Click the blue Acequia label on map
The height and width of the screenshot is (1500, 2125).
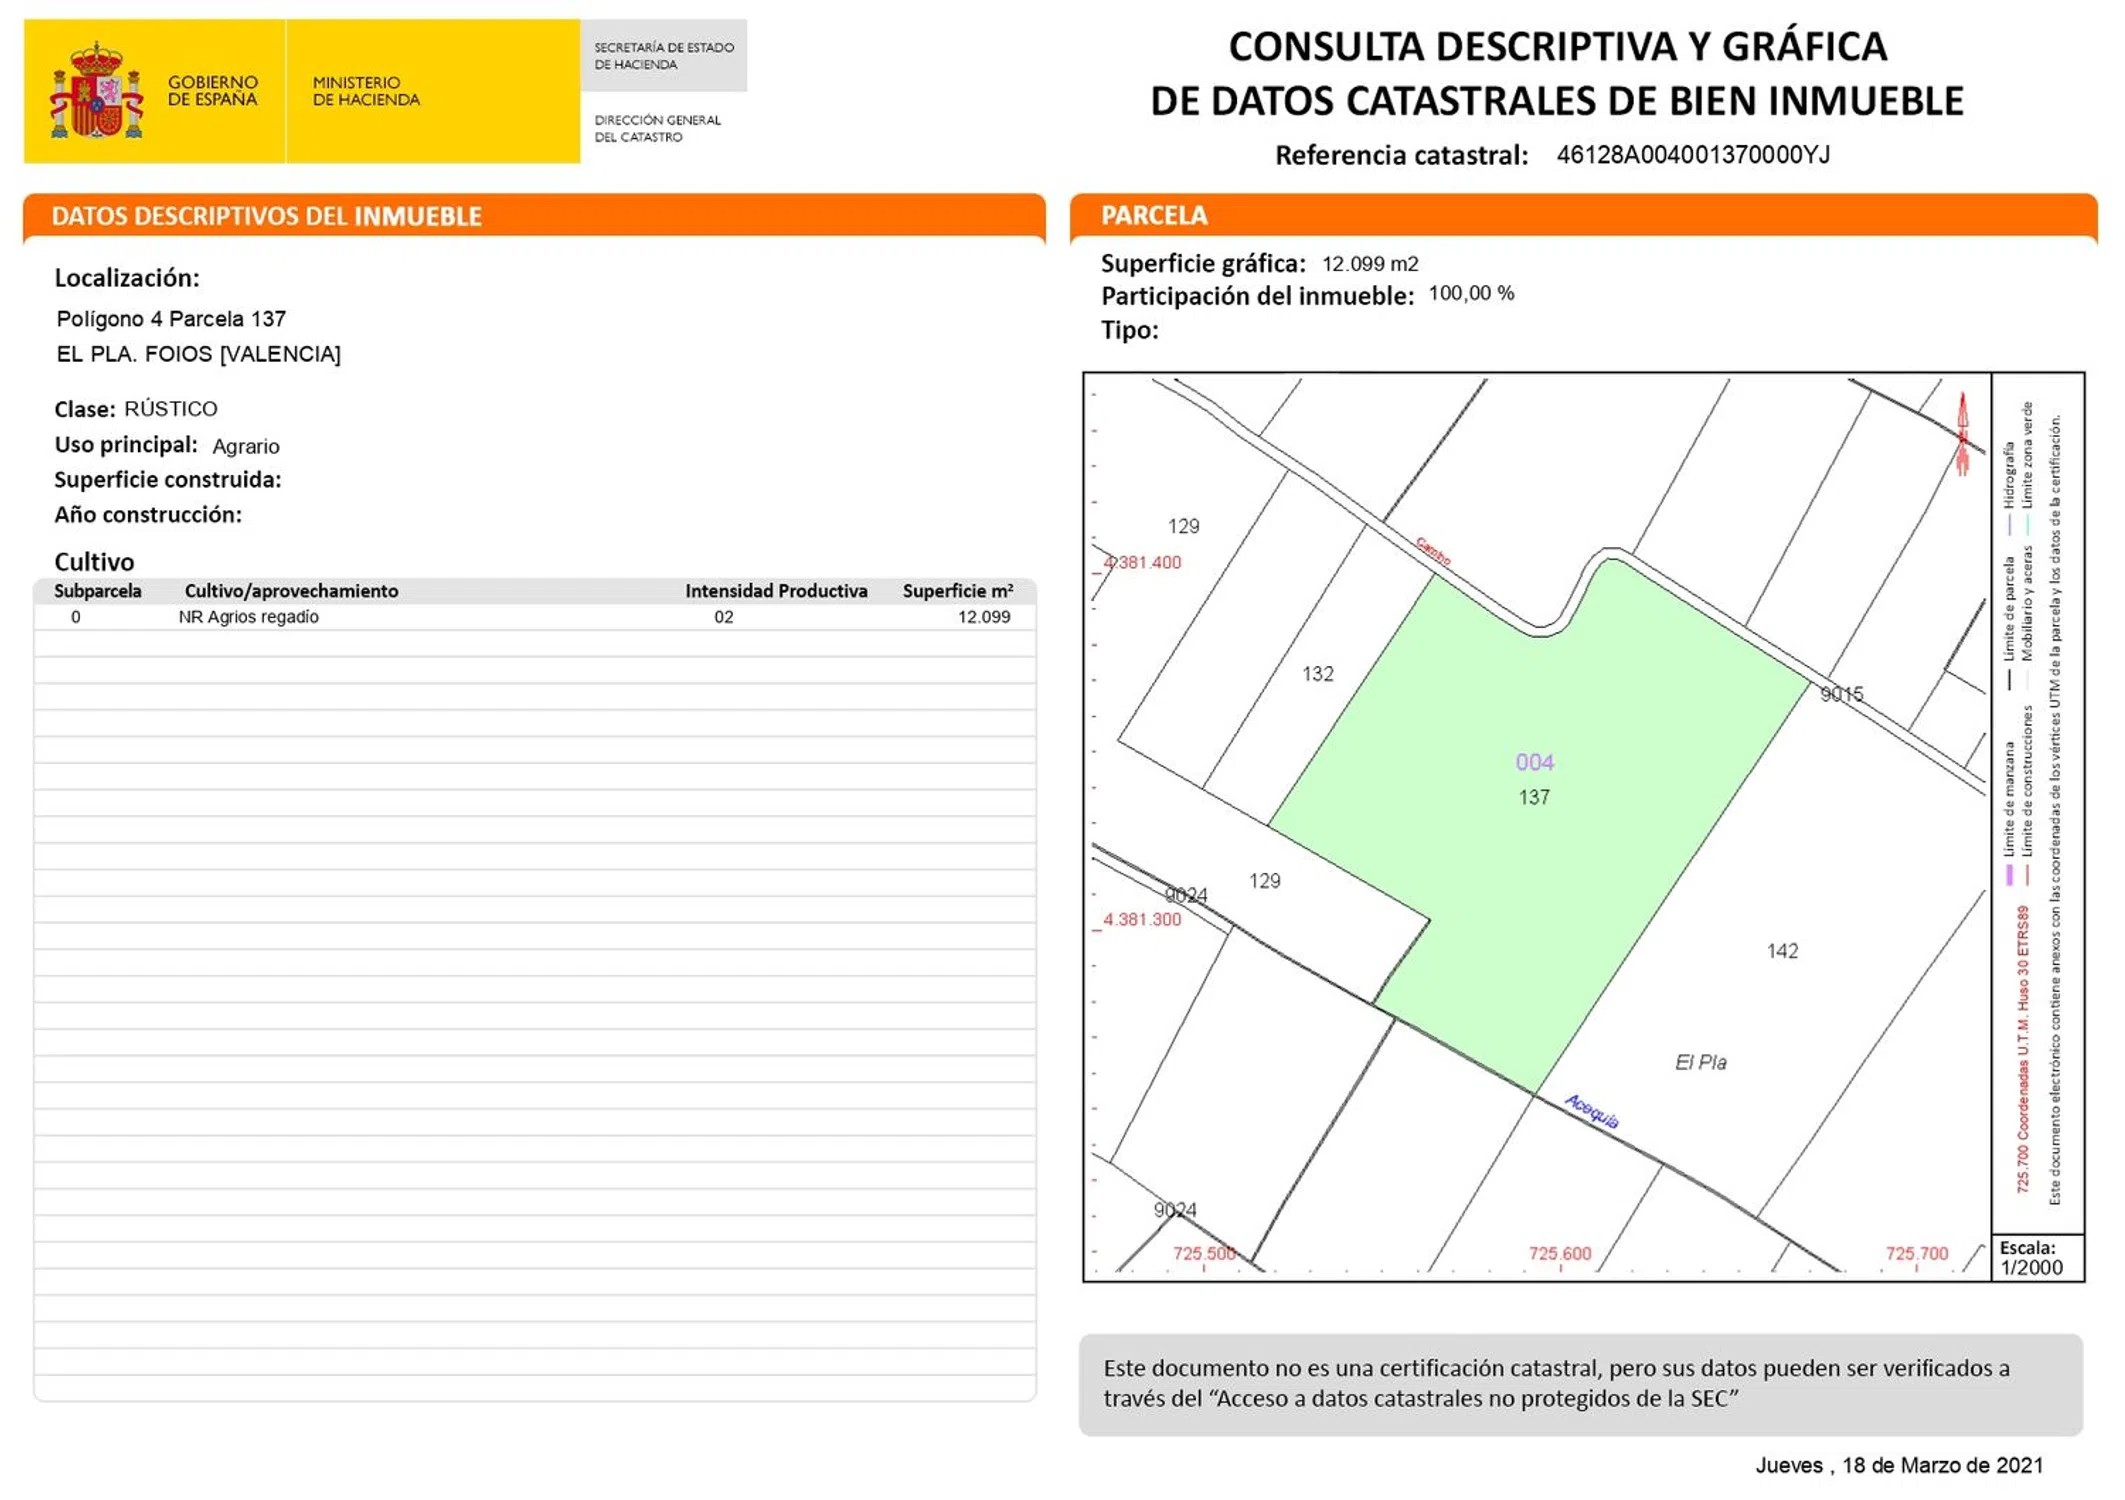pos(1592,1110)
